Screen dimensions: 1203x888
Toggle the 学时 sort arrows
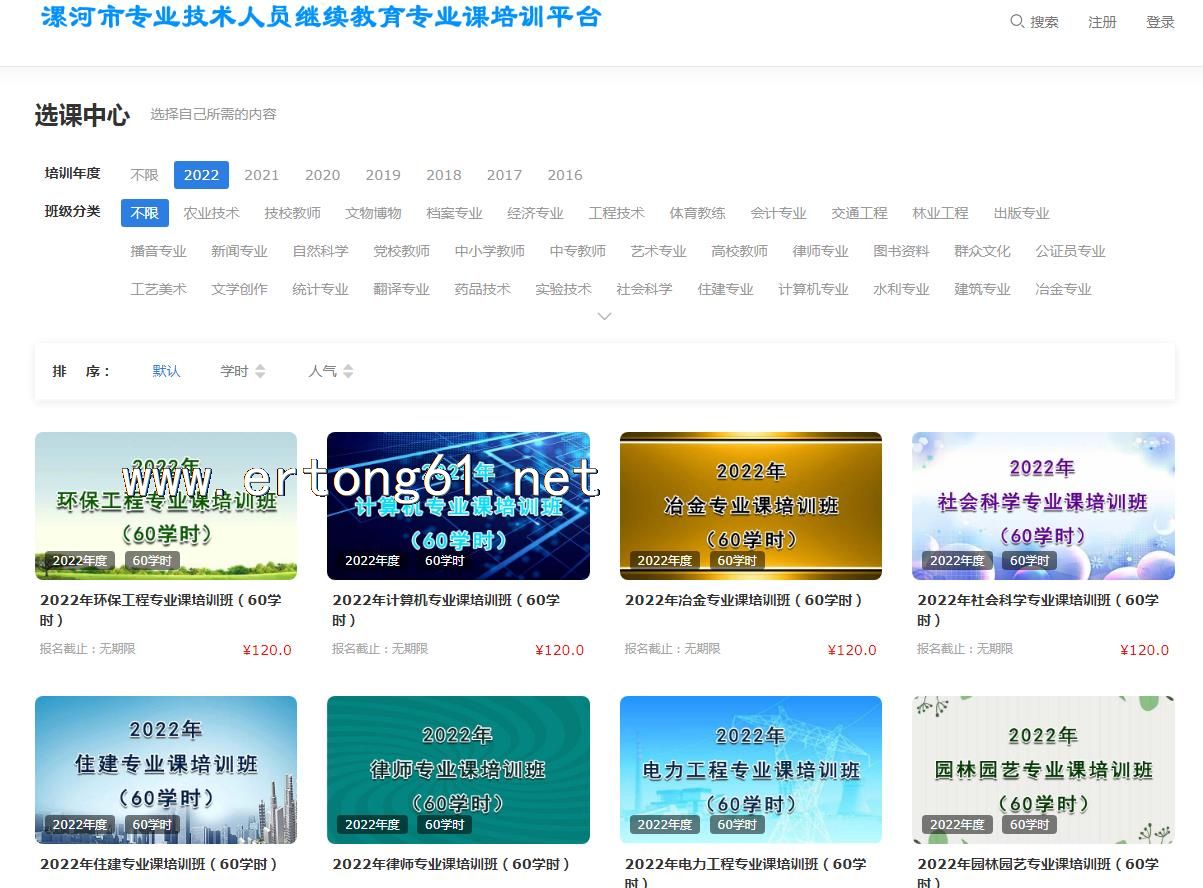[x=260, y=371]
